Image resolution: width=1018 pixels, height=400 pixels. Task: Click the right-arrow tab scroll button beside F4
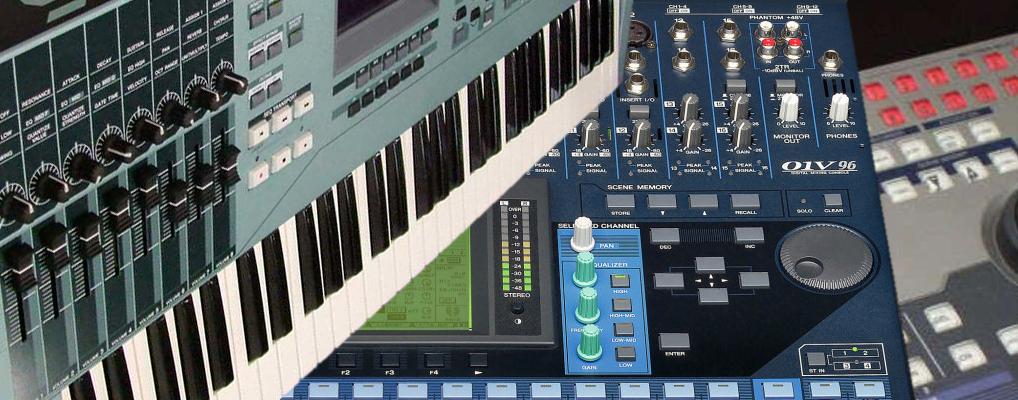[x=478, y=360]
